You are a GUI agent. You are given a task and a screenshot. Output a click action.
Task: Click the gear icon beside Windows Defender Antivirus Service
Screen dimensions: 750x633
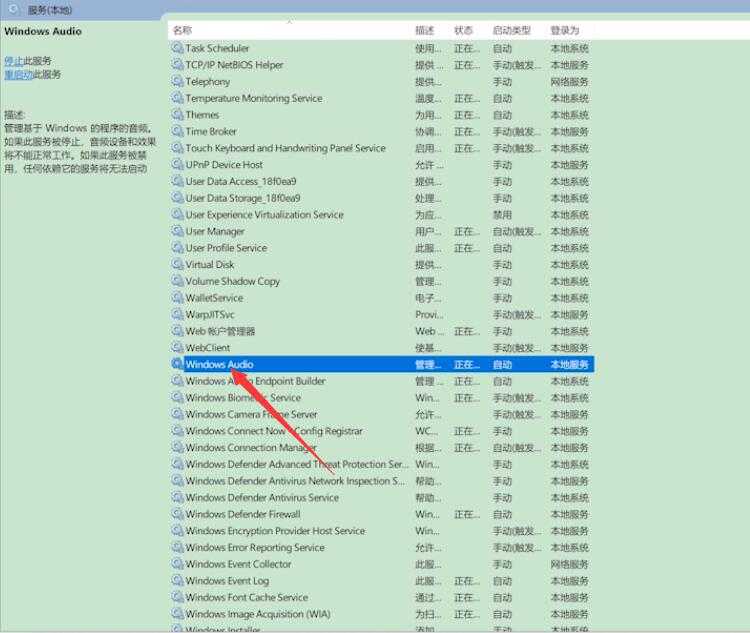pos(177,497)
